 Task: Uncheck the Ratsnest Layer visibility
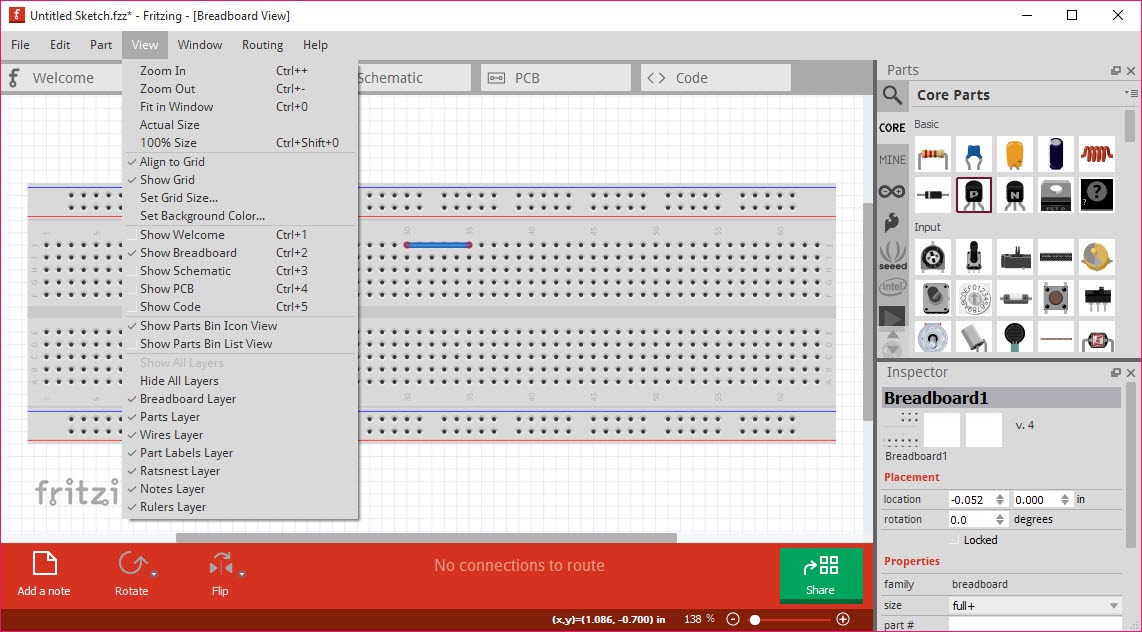pyautogui.click(x=180, y=471)
